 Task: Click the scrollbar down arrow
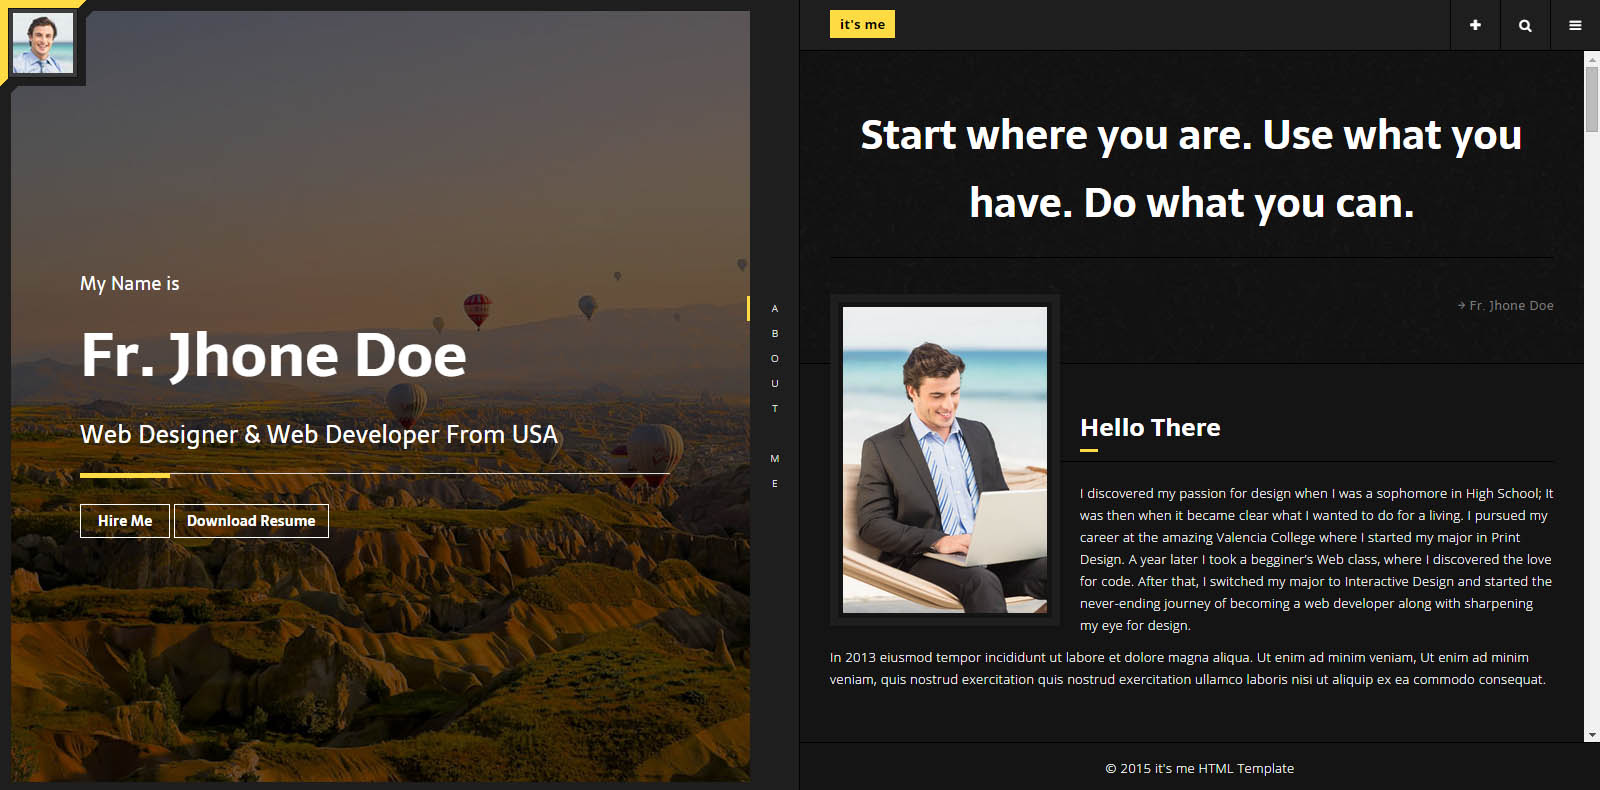(1592, 735)
